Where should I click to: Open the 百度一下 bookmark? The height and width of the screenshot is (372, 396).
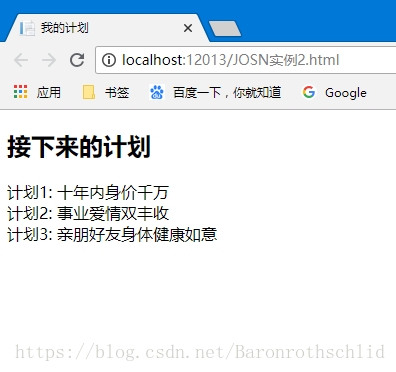215,92
